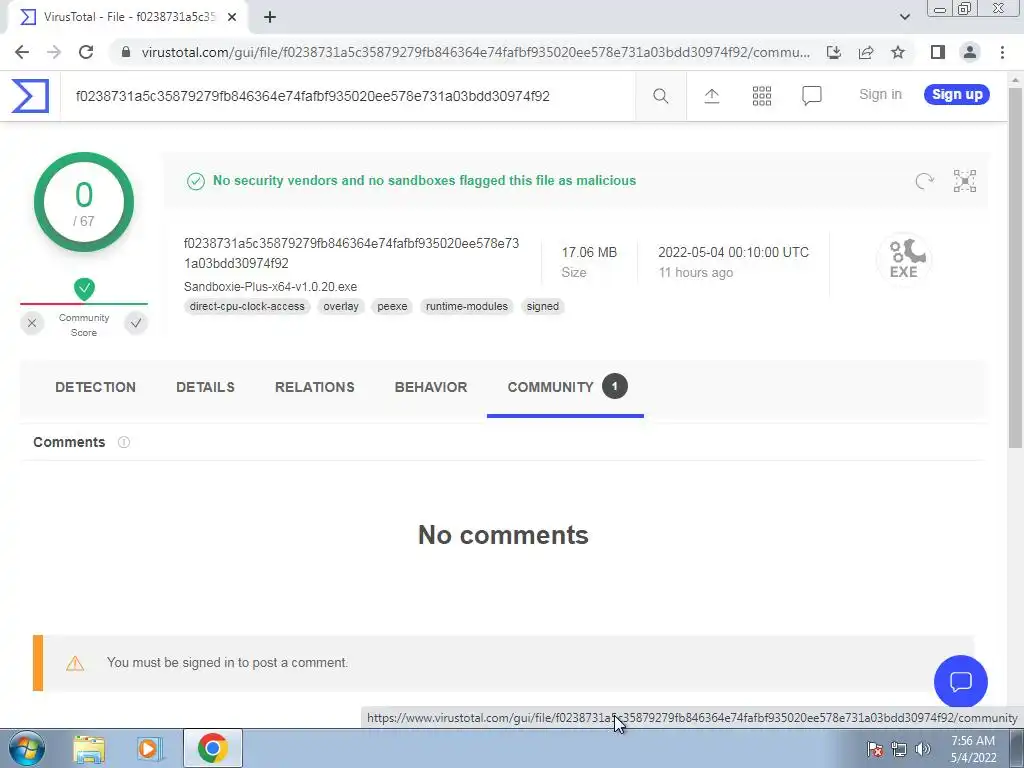Screen dimensions: 1024x768
Task: Switch to the DETAILS tab
Action: pos(205,387)
